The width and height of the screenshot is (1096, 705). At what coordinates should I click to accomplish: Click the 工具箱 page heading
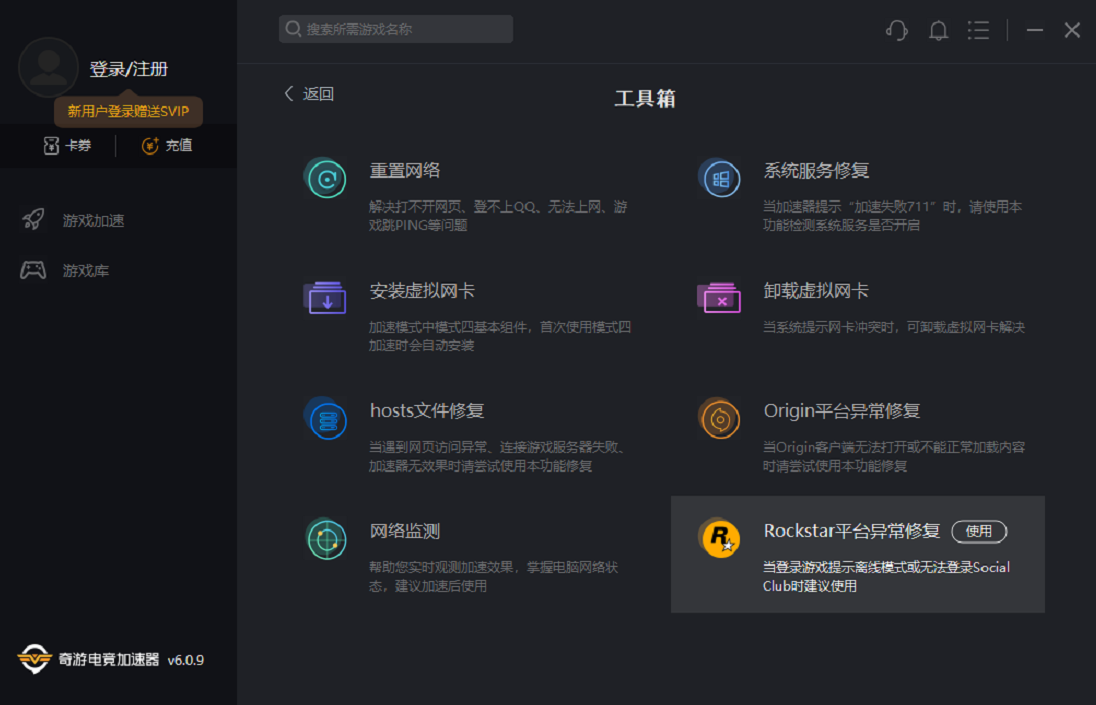pos(645,99)
